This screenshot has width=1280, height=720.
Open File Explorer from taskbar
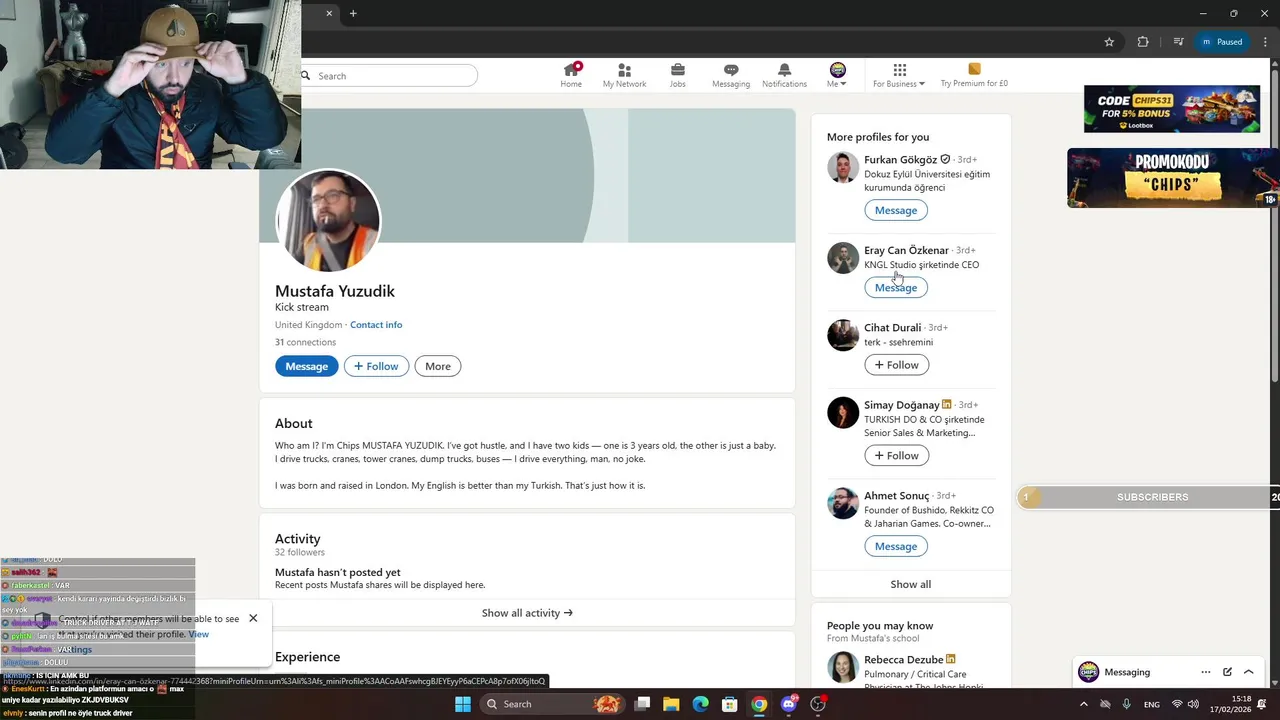click(x=671, y=704)
